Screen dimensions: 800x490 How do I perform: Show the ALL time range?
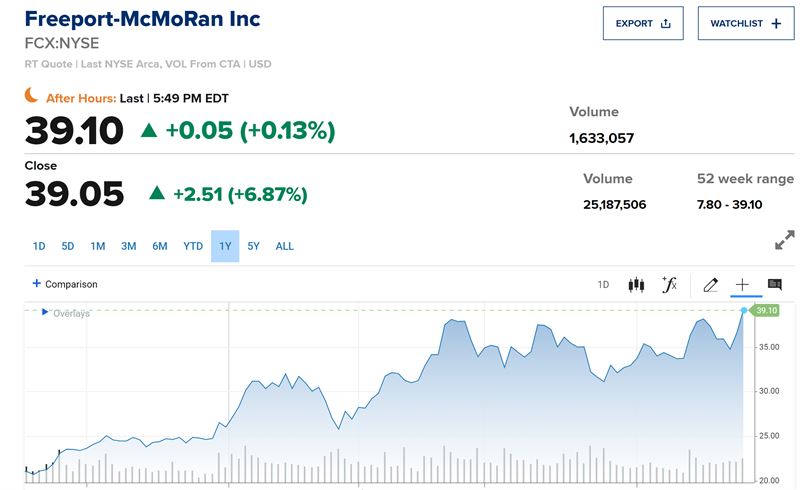pos(285,246)
